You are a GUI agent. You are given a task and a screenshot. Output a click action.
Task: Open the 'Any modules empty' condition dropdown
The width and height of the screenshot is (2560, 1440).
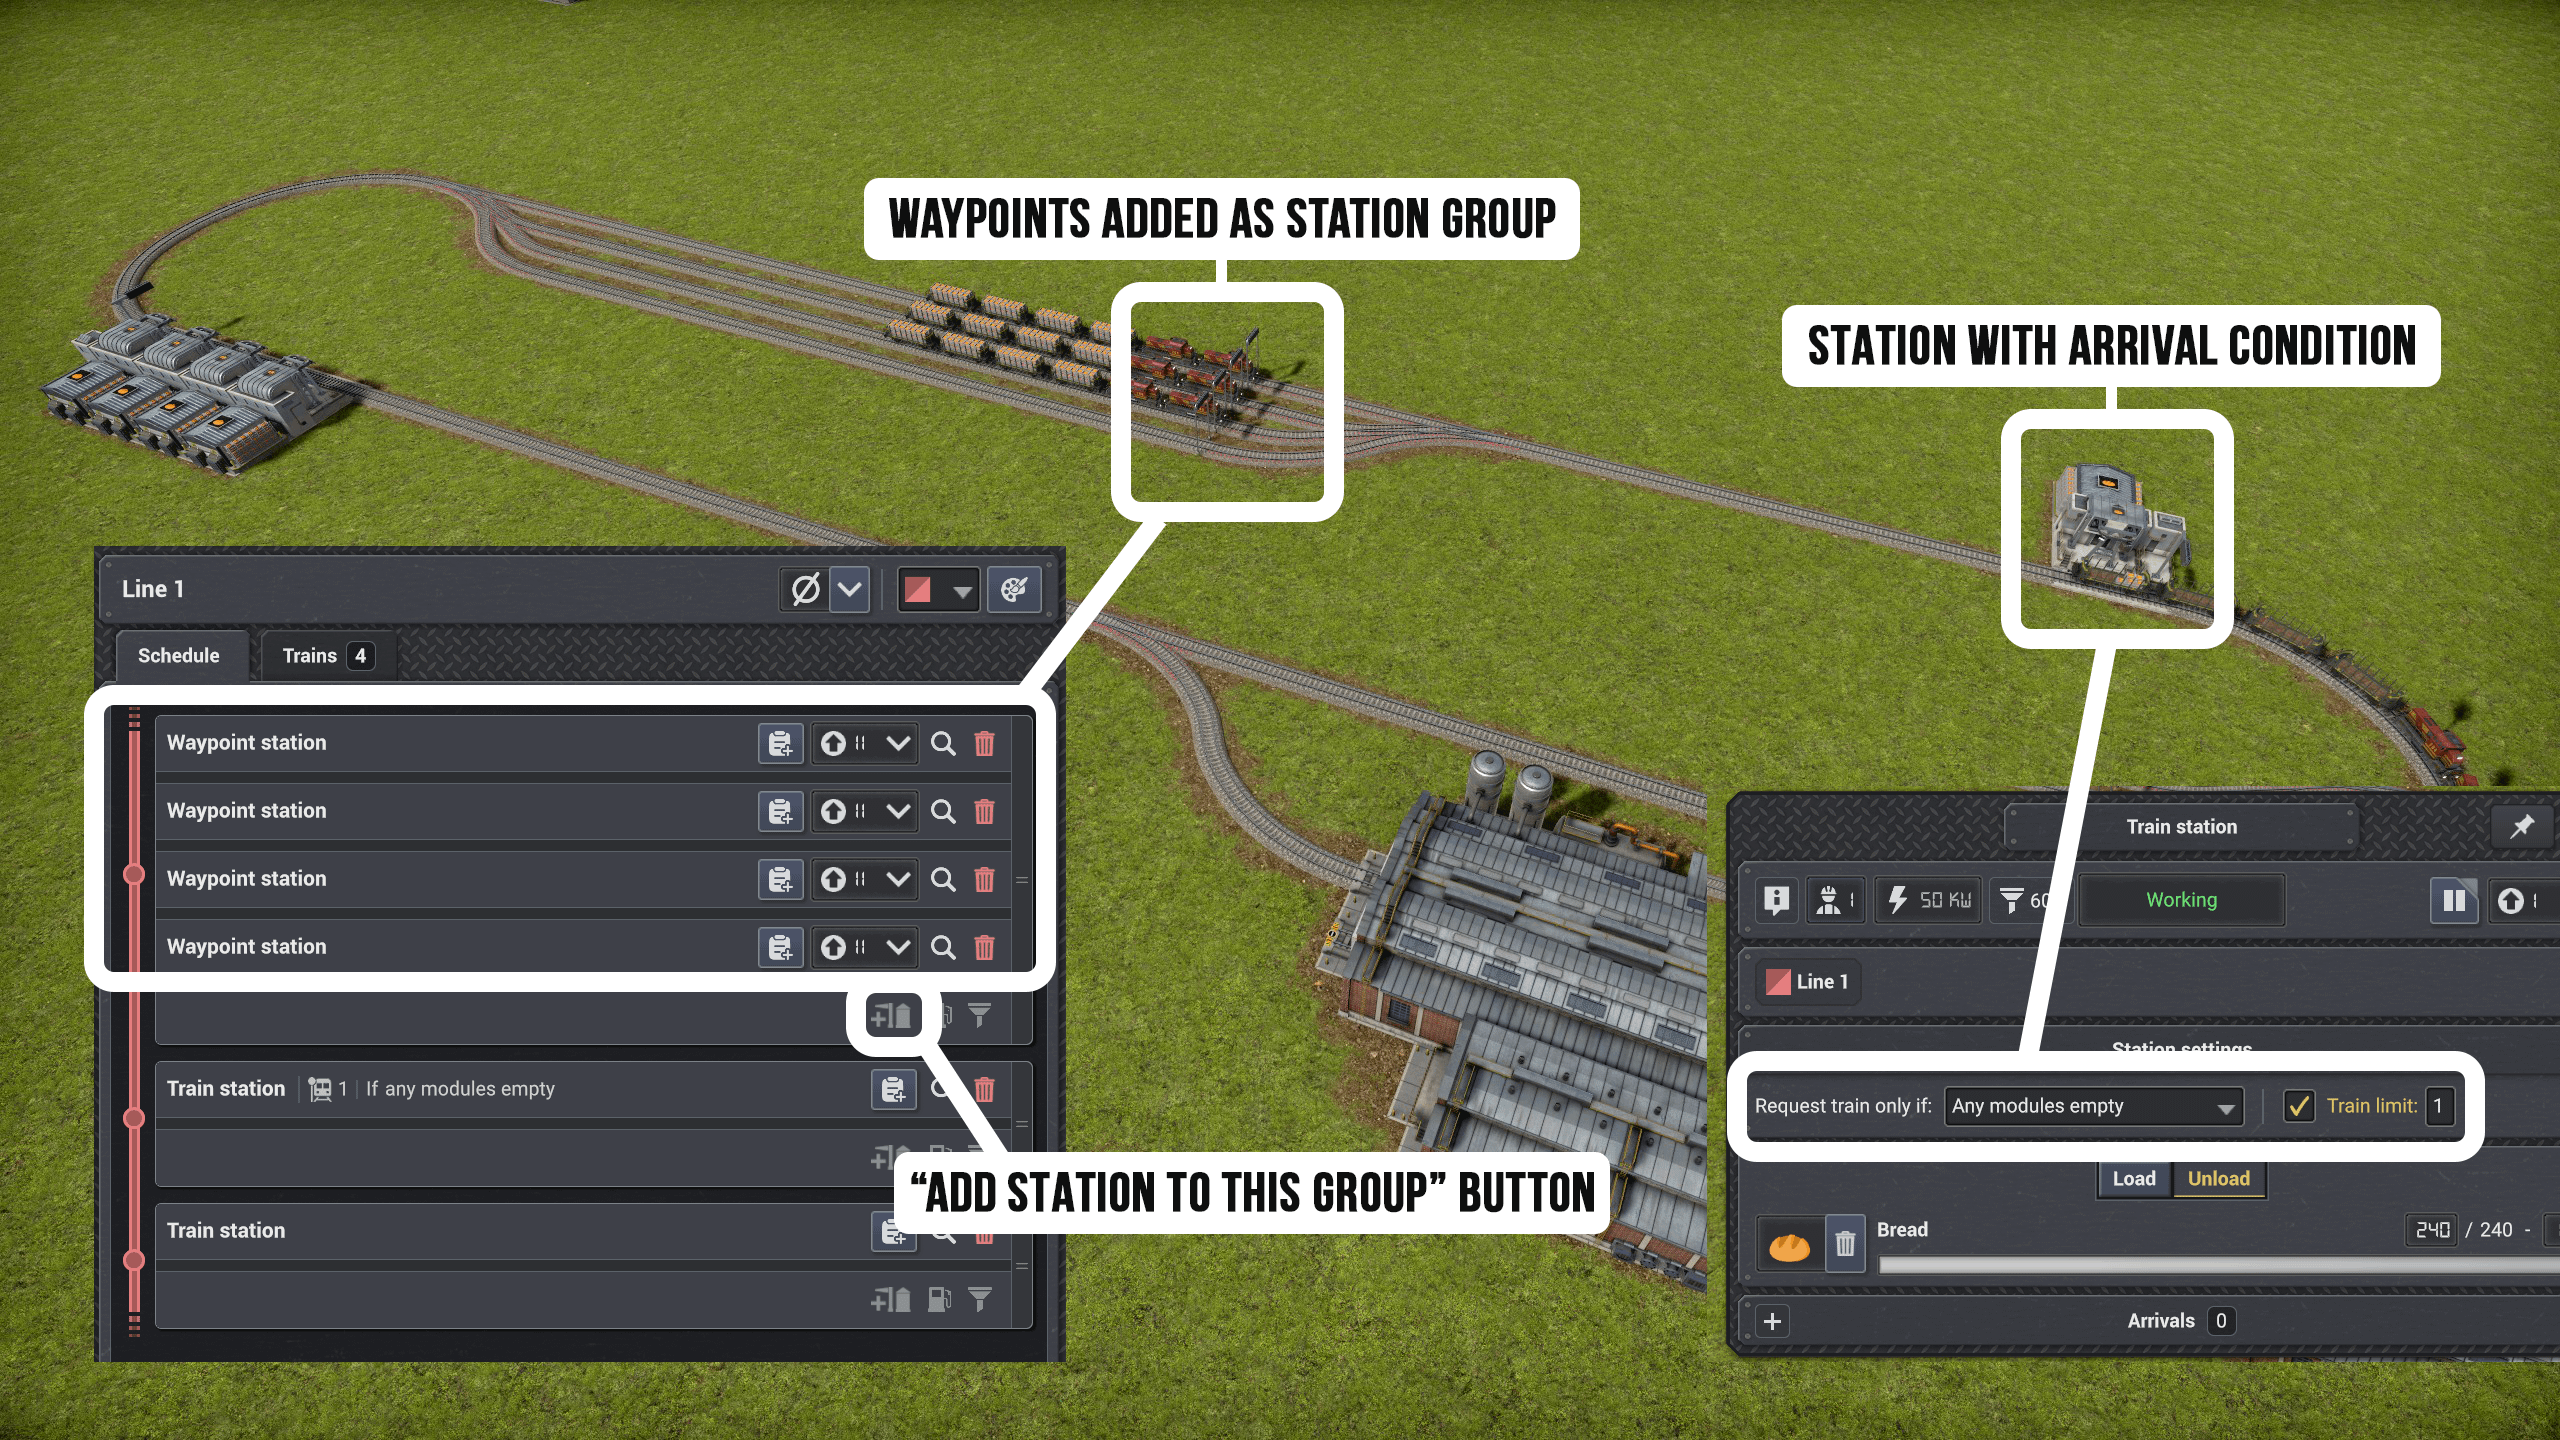click(x=2092, y=1106)
